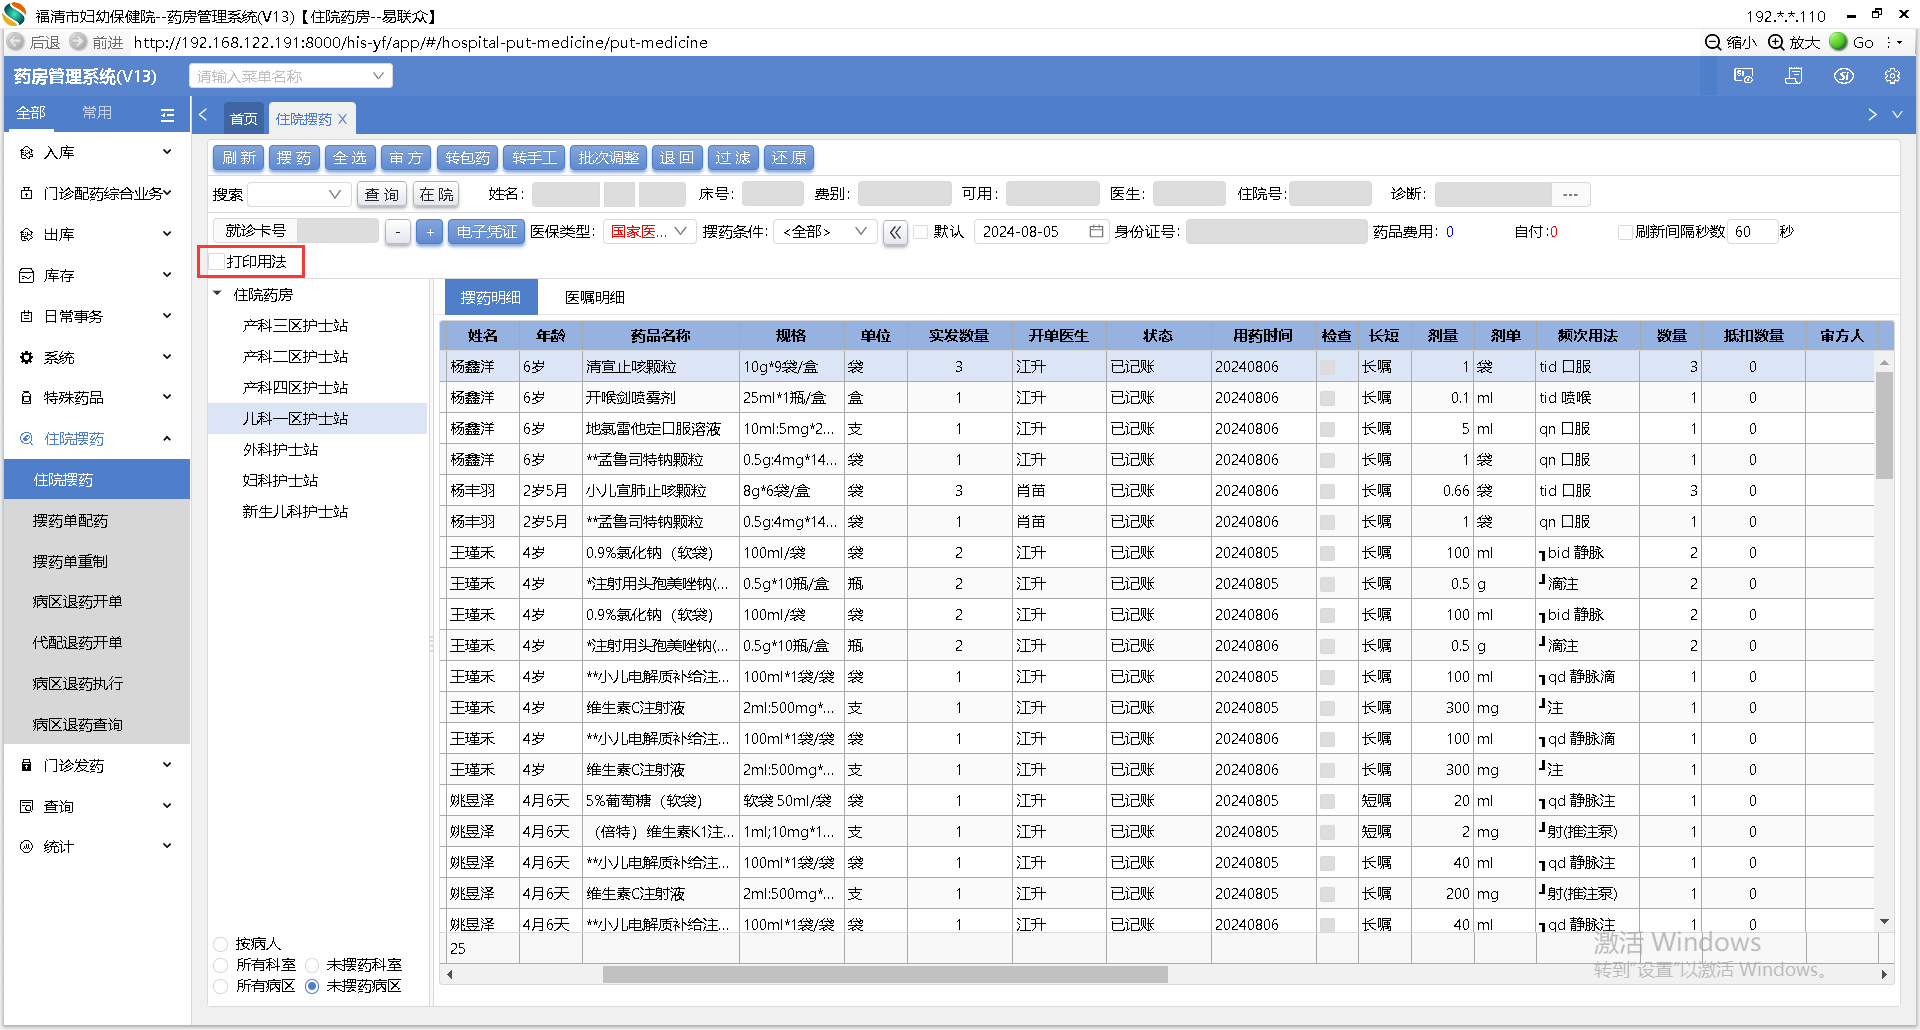Click the 查询 search button
1920x1030 pixels.
pyautogui.click(x=381, y=194)
